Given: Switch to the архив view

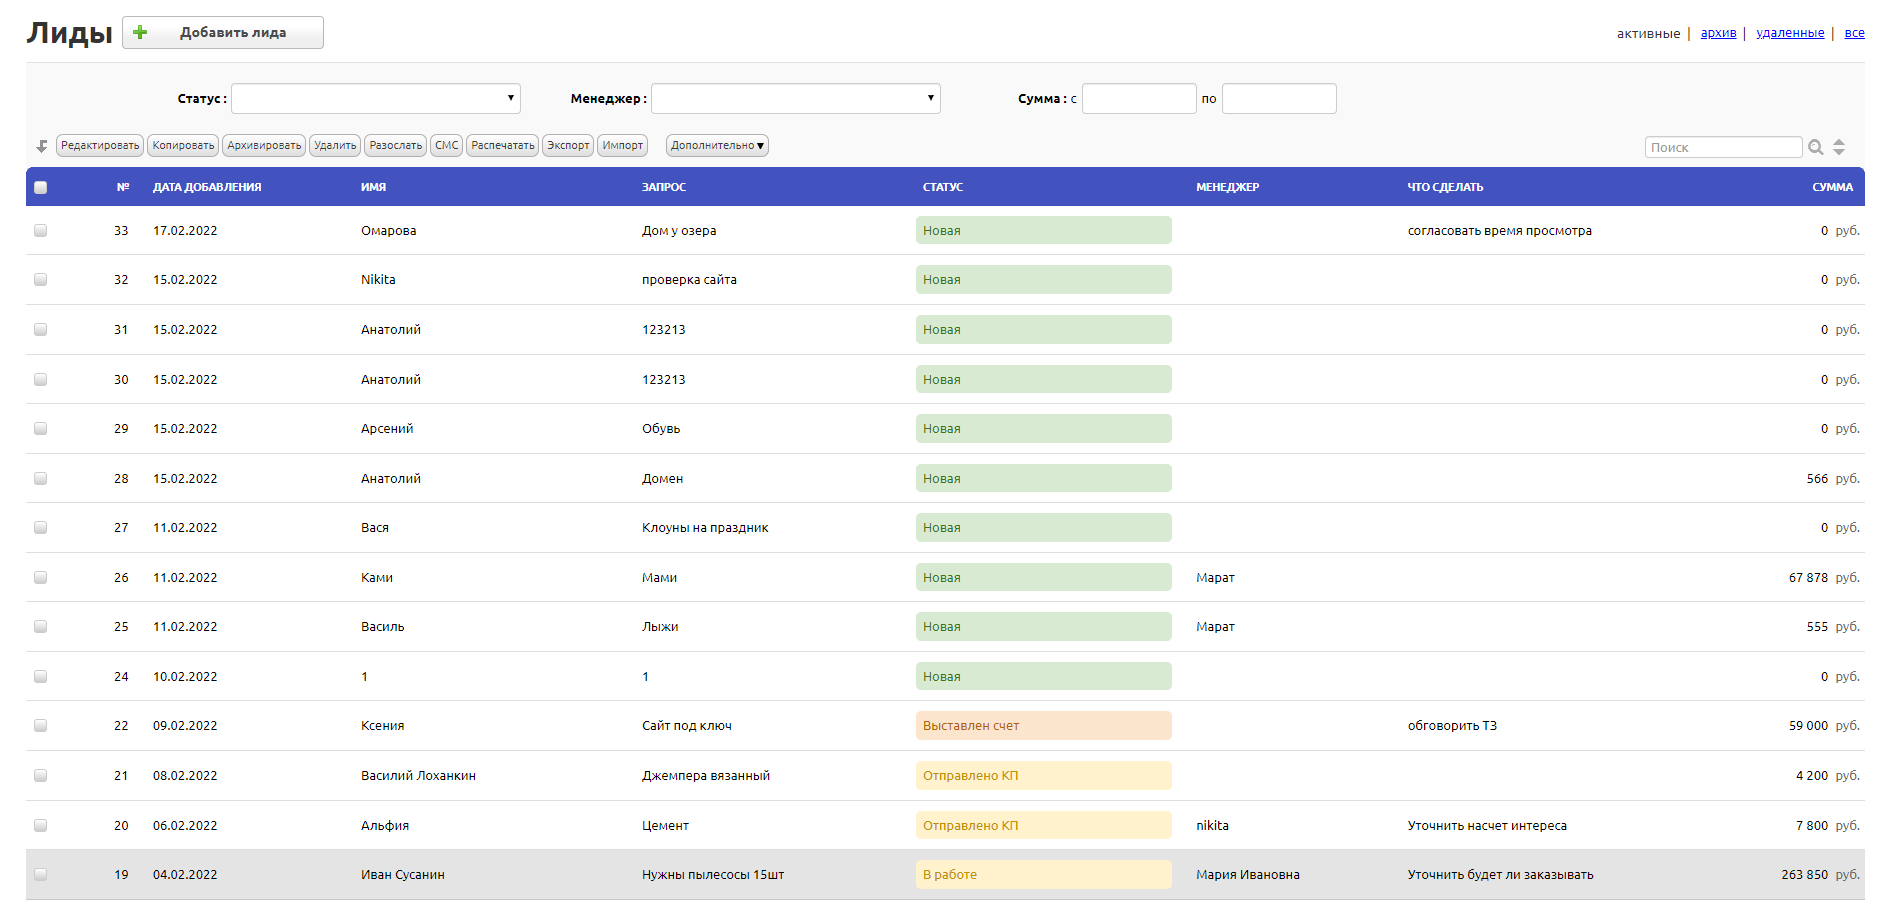Looking at the screenshot, I should coord(1718,33).
